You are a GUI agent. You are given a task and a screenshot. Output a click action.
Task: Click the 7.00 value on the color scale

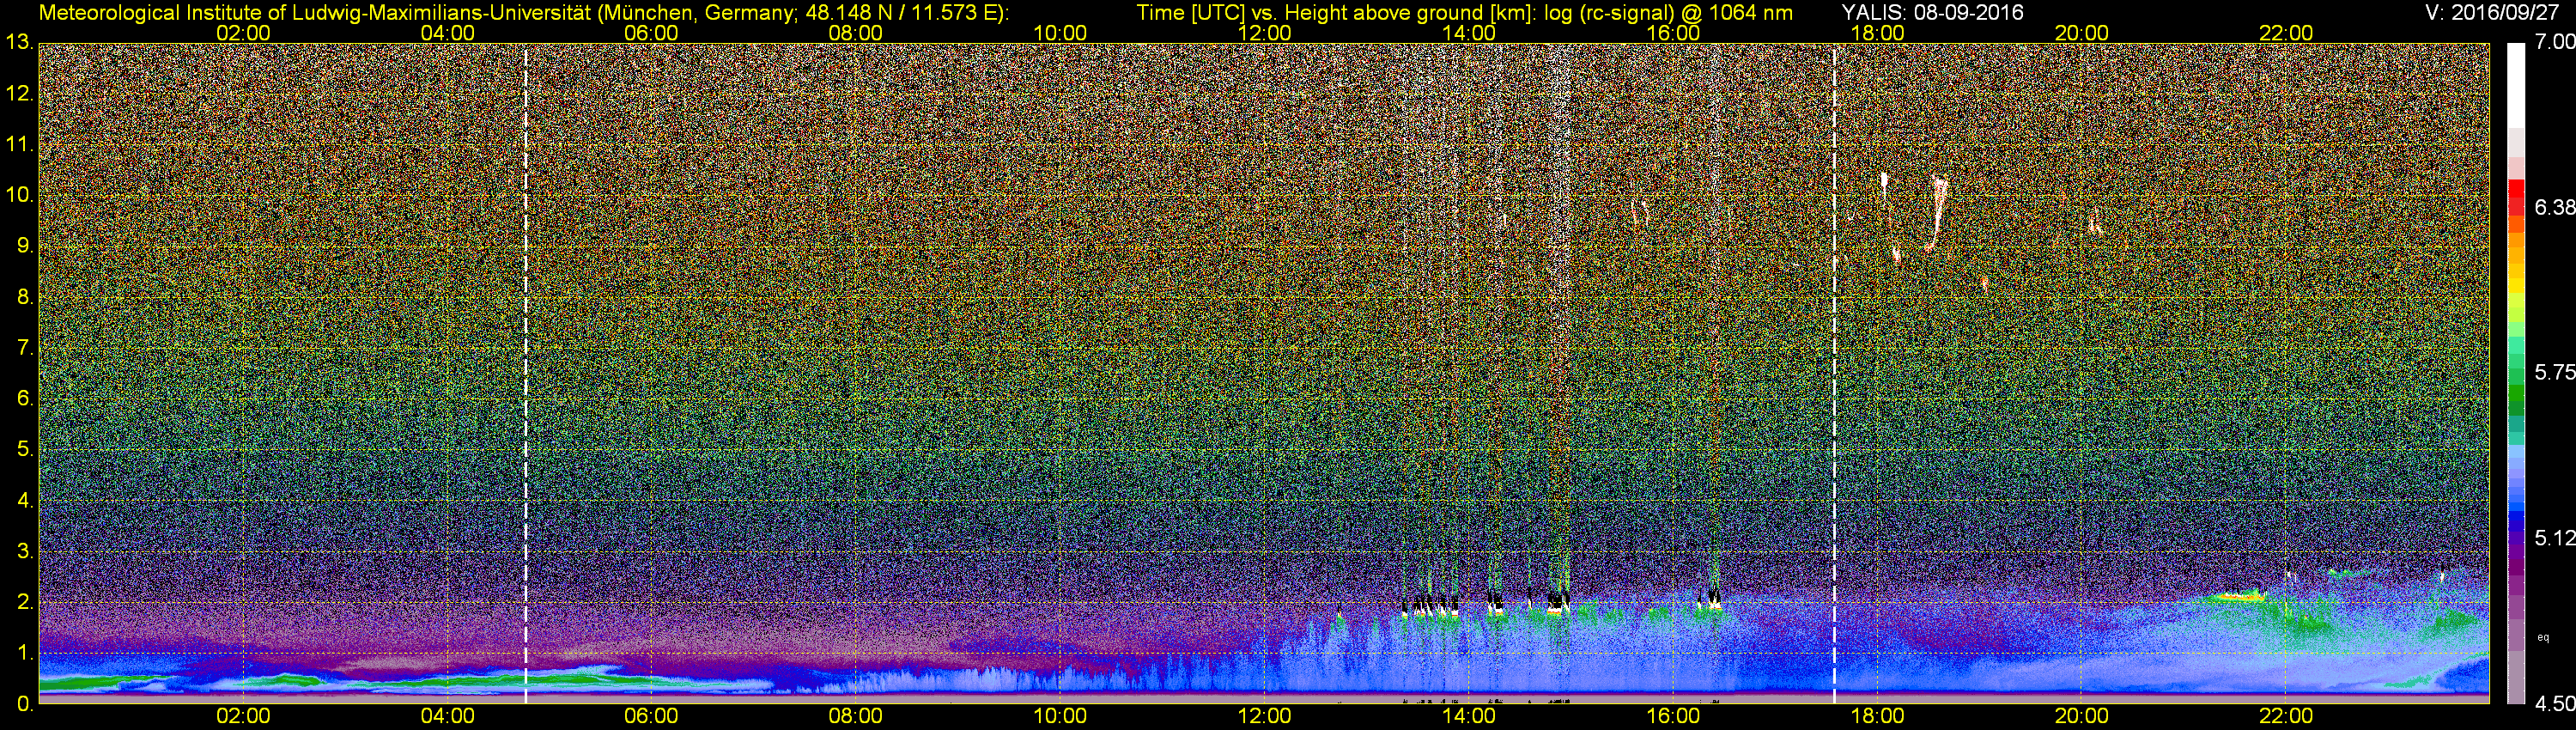[x=2555, y=42]
